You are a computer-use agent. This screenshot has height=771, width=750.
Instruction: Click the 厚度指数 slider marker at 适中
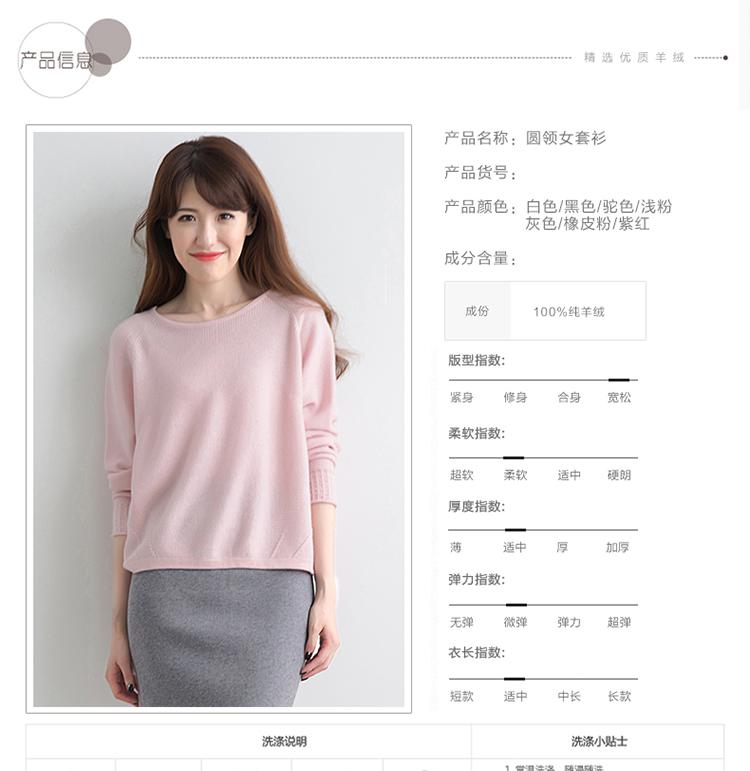pyautogui.click(x=515, y=530)
